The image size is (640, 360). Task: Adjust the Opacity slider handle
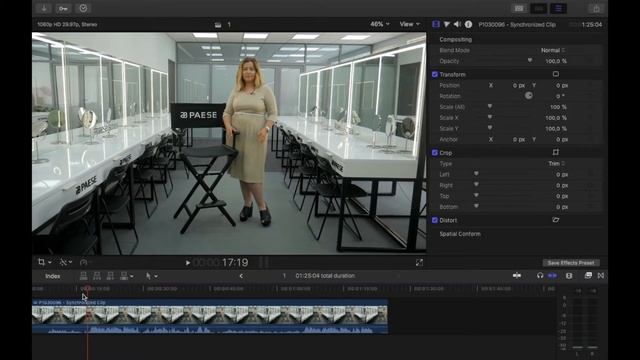click(530, 60)
